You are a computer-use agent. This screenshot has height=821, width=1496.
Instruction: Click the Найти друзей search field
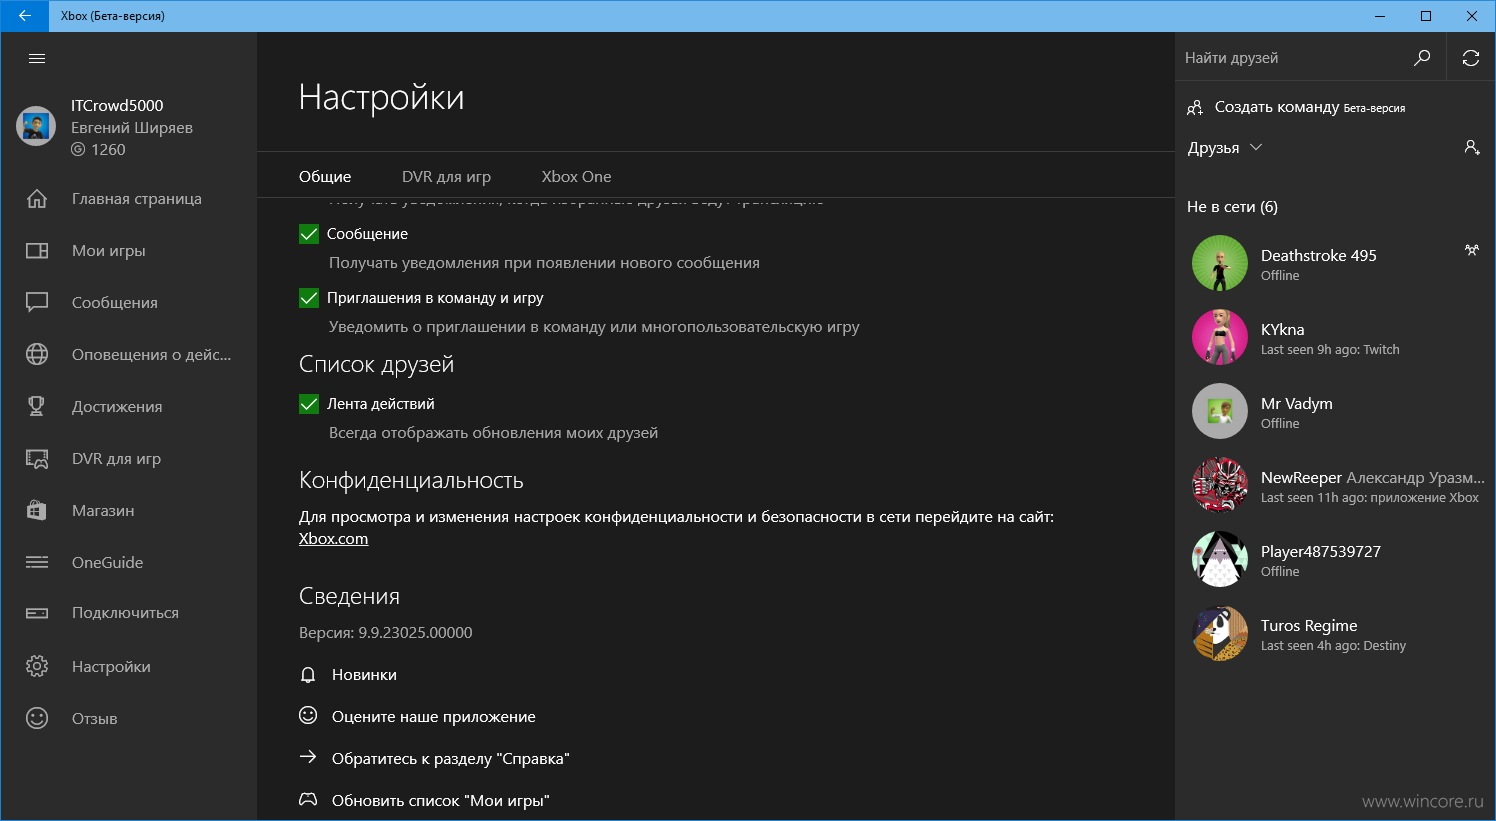tap(1290, 58)
